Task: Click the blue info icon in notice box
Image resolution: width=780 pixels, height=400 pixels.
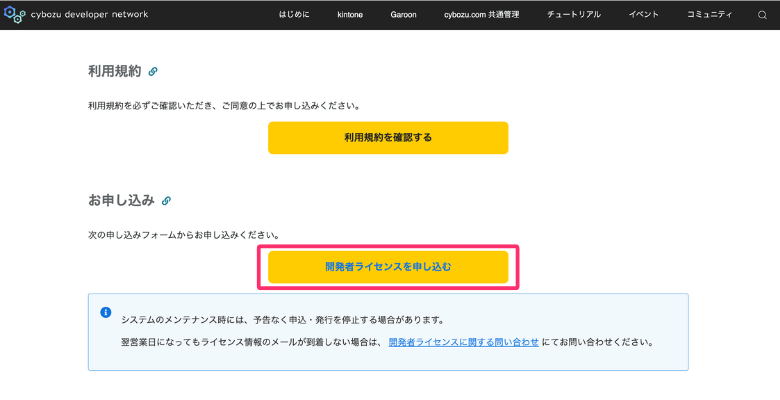Action: tap(106, 312)
